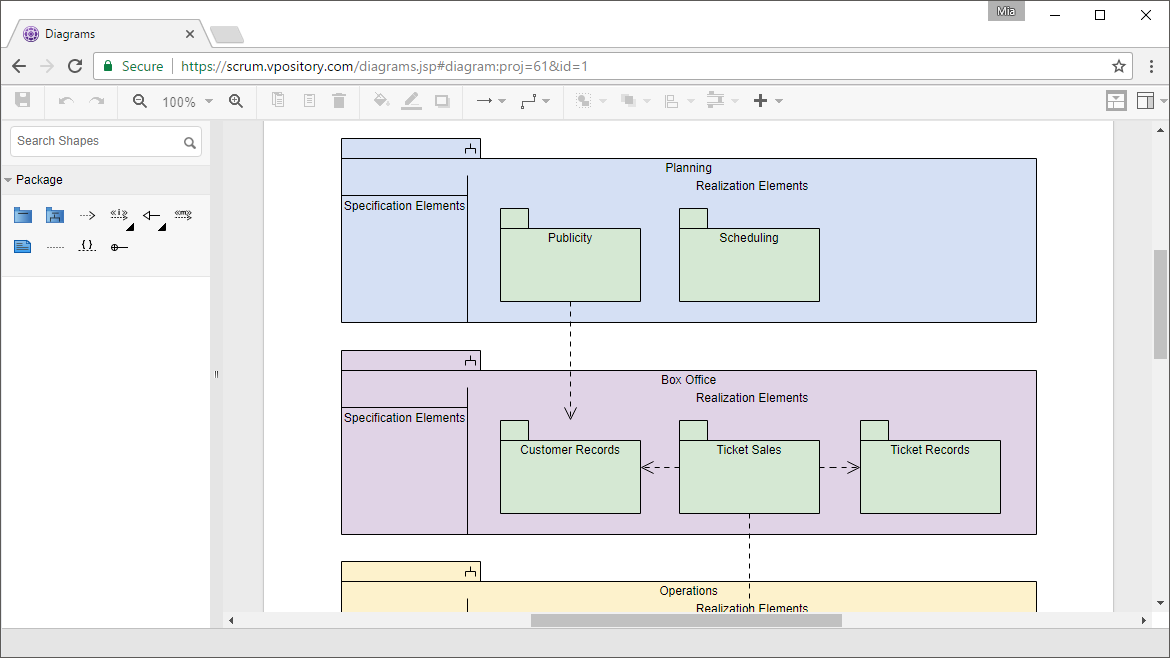Pick the containment circle-plus line shape
Image resolution: width=1170 pixels, height=658 pixels.
tap(119, 247)
